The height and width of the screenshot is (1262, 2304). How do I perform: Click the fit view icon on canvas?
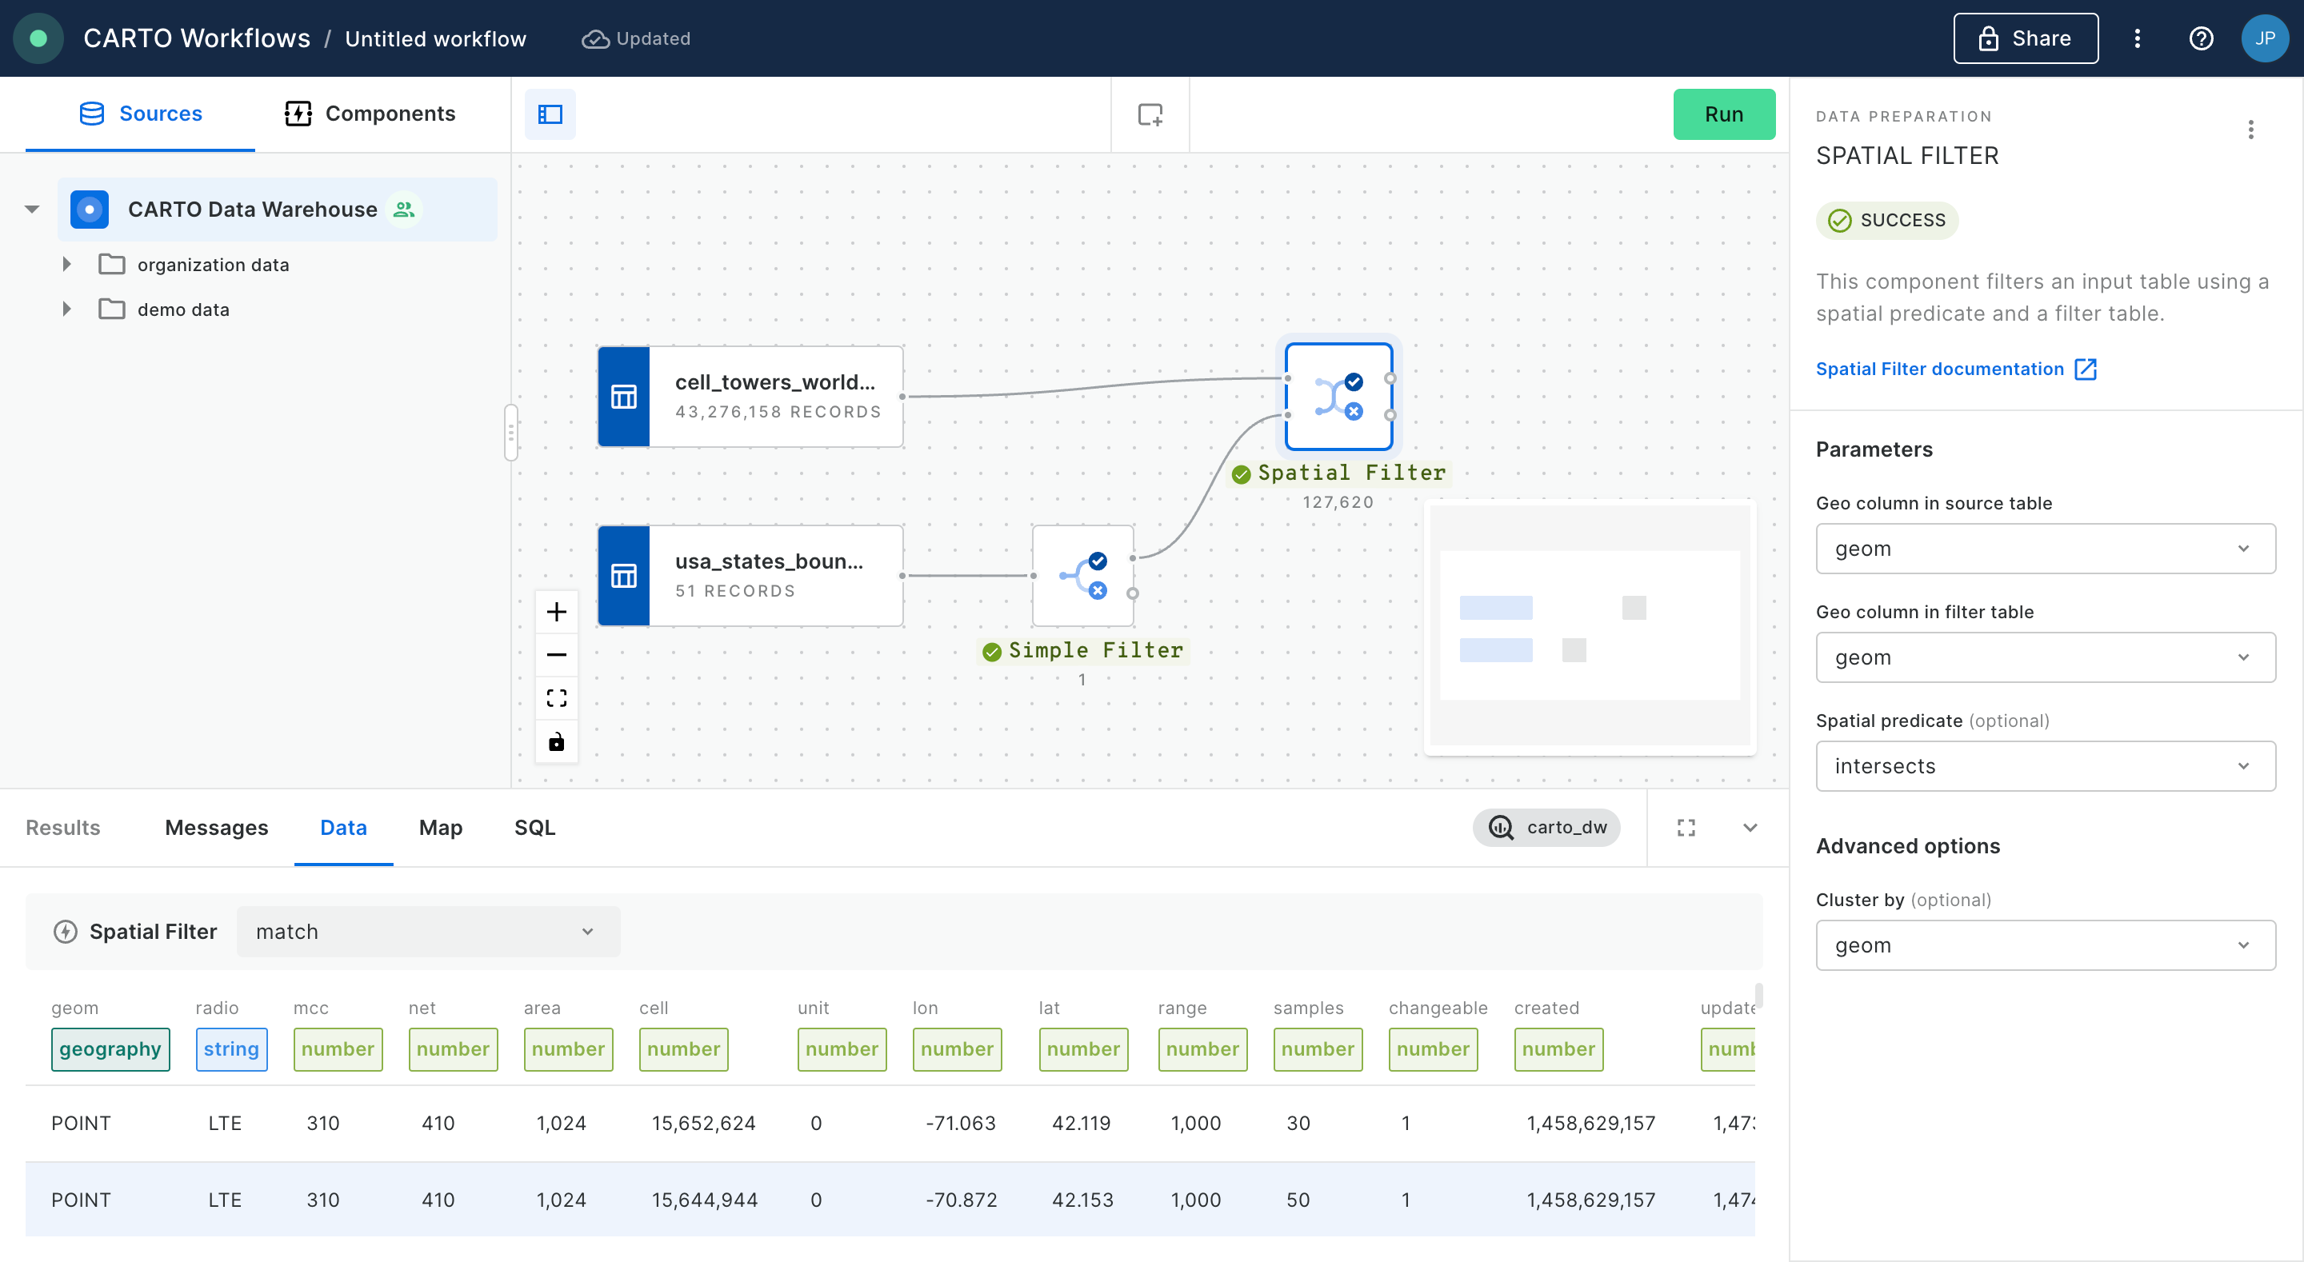(x=557, y=698)
